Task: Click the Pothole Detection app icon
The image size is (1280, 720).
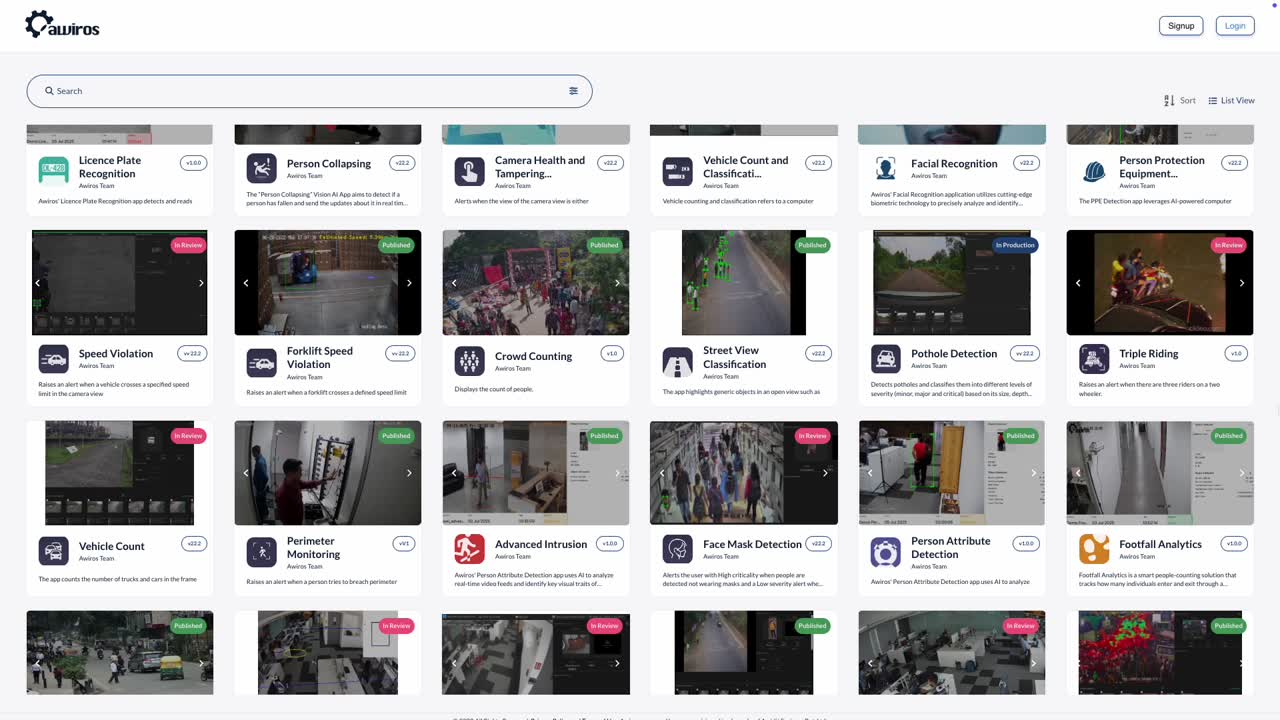Action: click(x=885, y=359)
